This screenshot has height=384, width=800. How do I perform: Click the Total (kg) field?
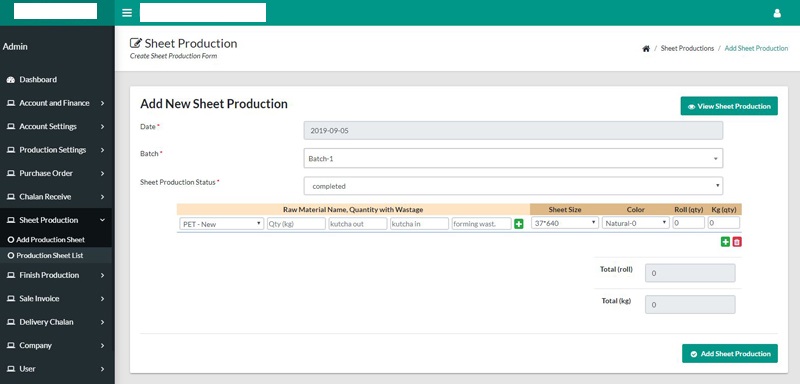(x=690, y=304)
